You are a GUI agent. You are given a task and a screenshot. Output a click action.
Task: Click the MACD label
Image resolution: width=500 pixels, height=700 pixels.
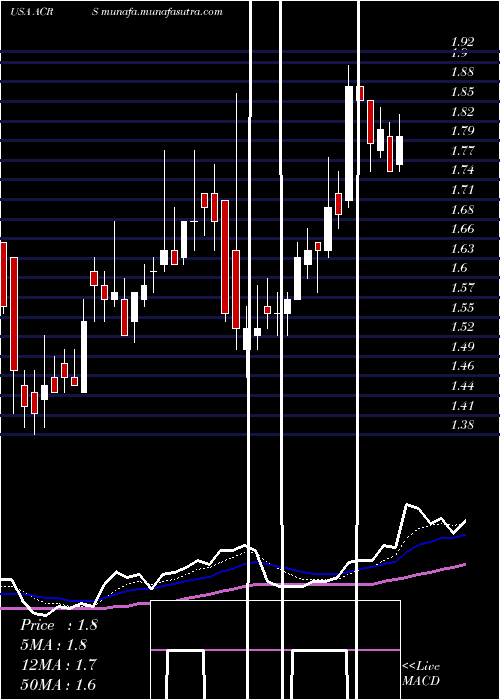coord(421,681)
